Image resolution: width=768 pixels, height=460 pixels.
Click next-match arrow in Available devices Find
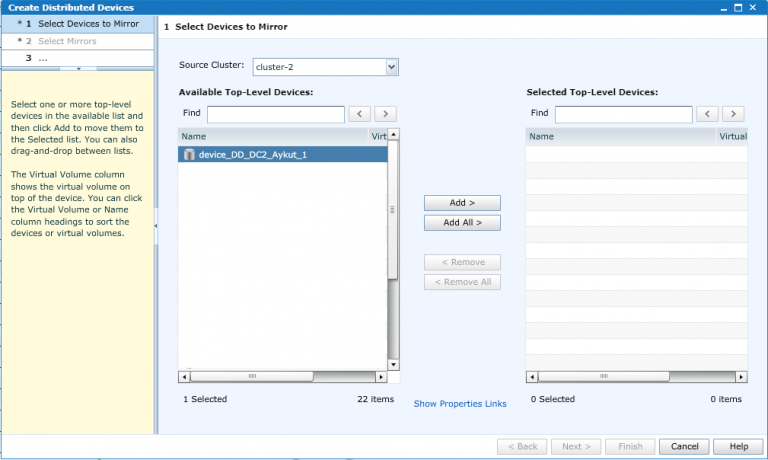[385, 114]
